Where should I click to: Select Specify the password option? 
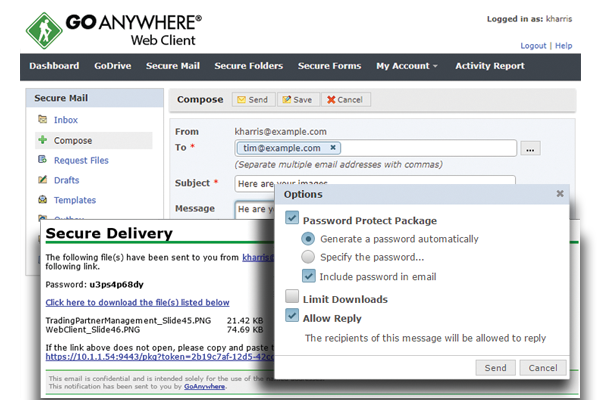[x=308, y=257]
